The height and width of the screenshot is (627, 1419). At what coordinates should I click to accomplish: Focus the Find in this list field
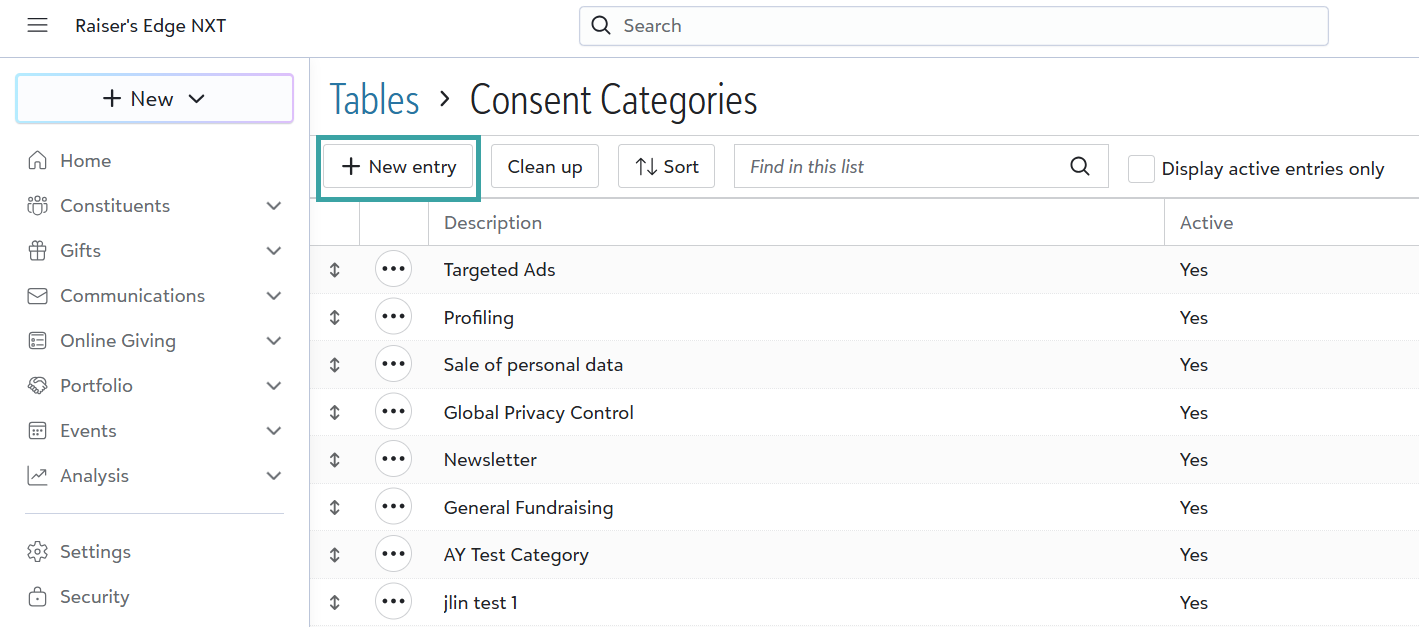[900, 167]
